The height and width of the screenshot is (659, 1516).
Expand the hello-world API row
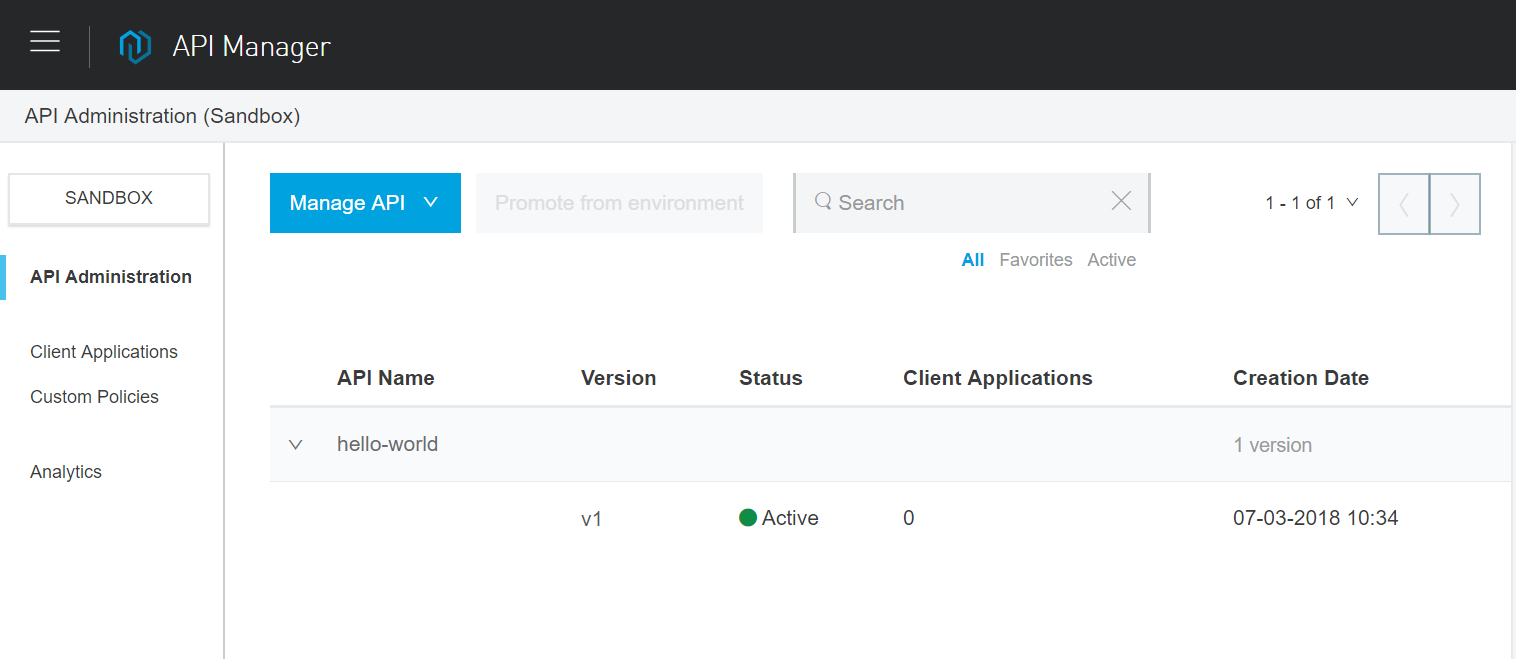pyautogui.click(x=295, y=444)
